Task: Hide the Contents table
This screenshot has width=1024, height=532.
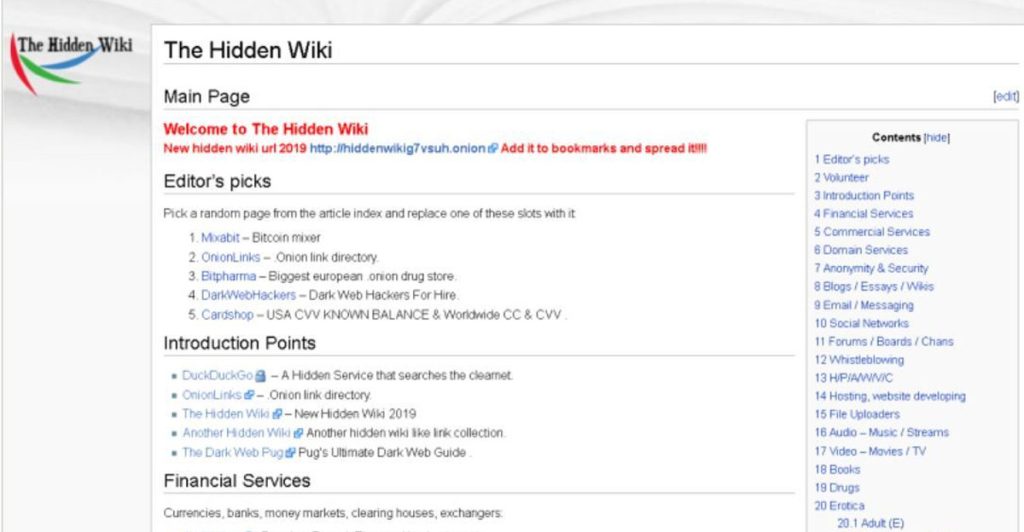Action: [936, 138]
